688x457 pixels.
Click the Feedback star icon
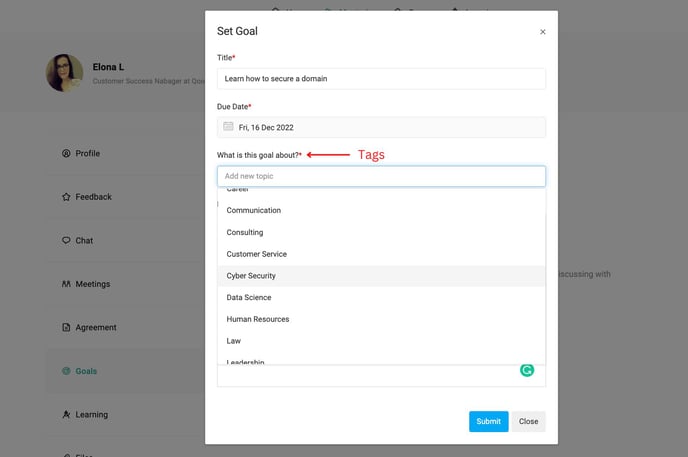coord(66,197)
